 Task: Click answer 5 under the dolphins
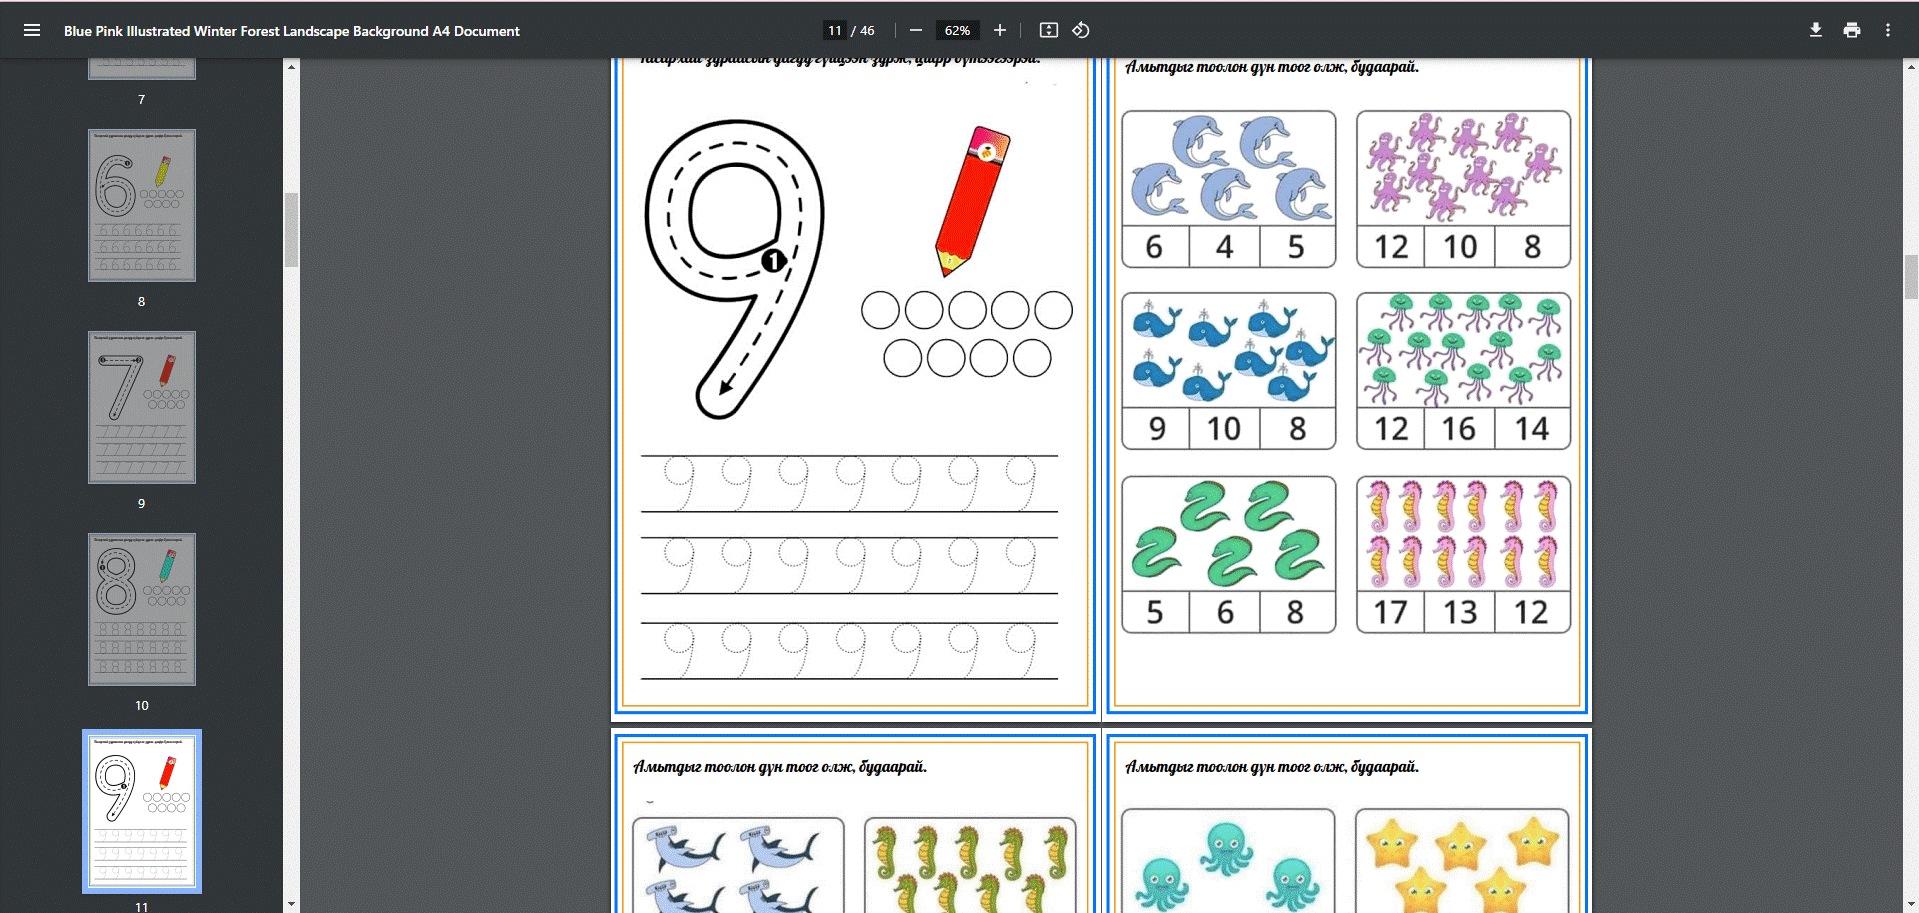point(1296,247)
